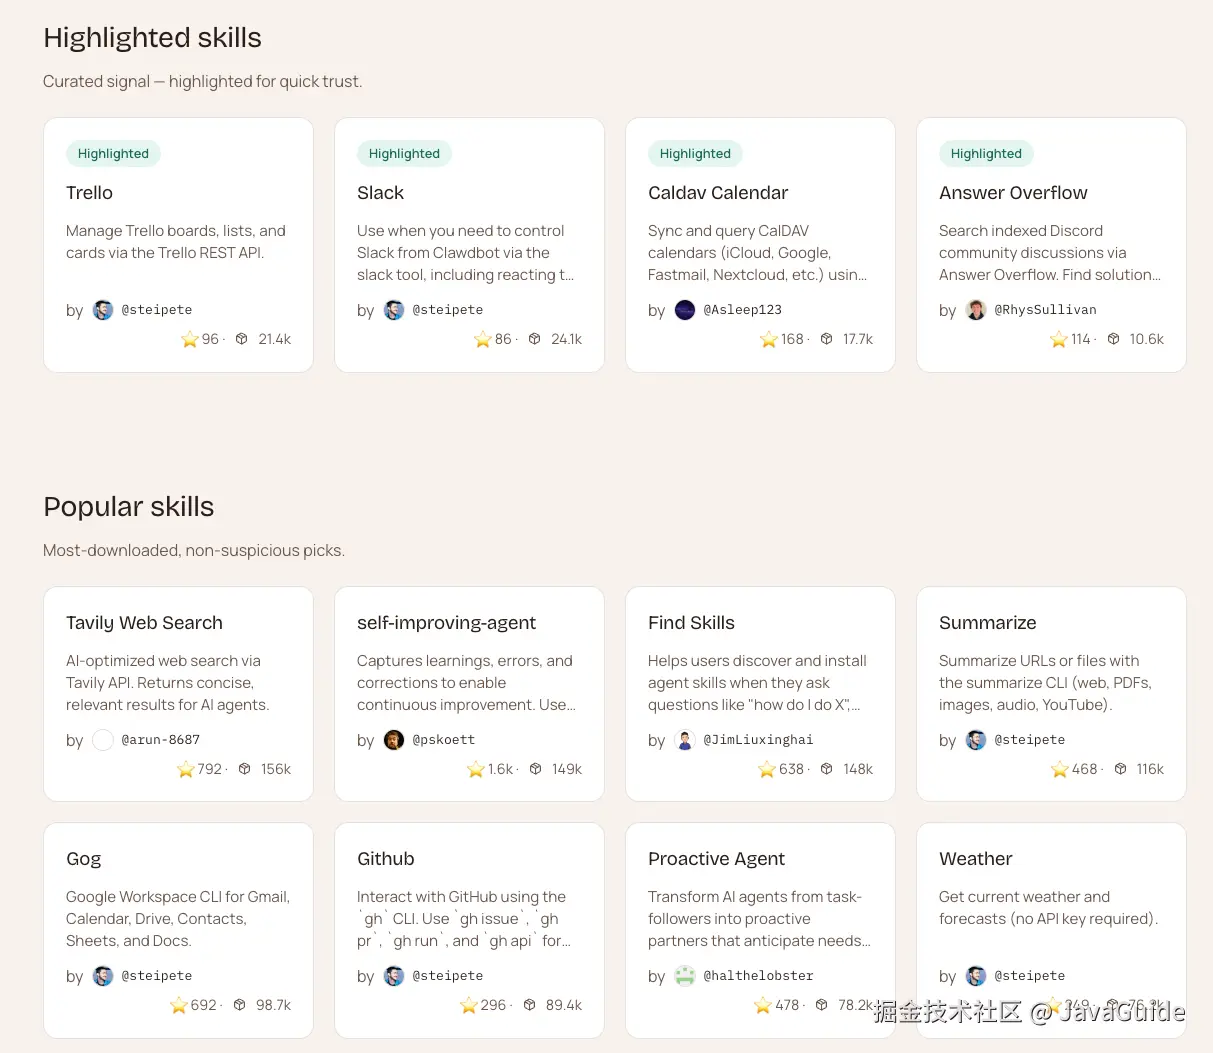The width and height of the screenshot is (1213, 1053).
Task: Click @RhysSullivan's avatar on Answer Overflow
Action: click(976, 310)
